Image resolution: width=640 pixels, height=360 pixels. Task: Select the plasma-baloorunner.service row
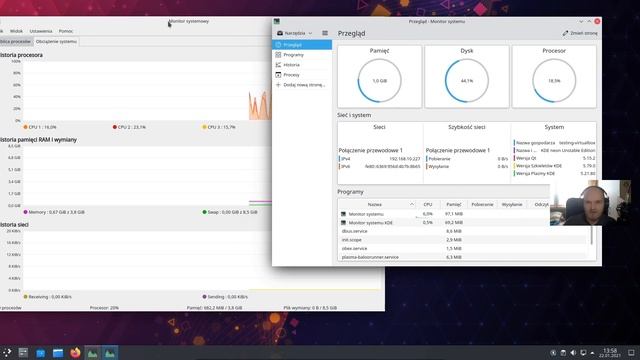463,257
